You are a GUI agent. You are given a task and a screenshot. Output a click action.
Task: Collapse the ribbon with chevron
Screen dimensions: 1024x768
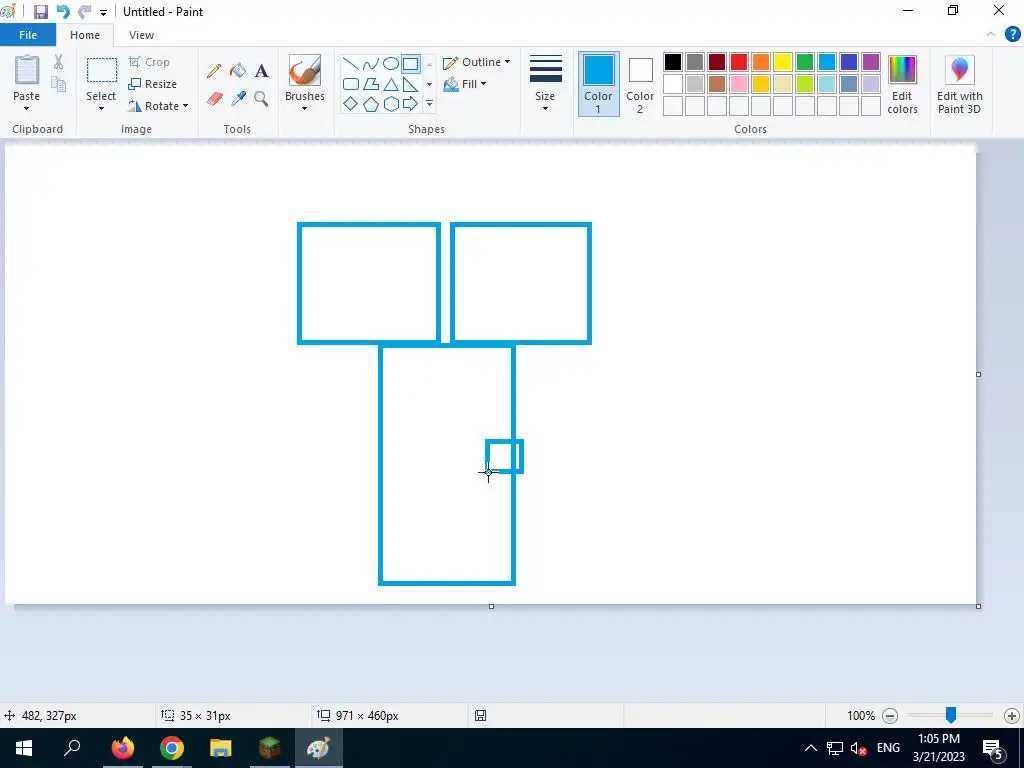coord(991,35)
